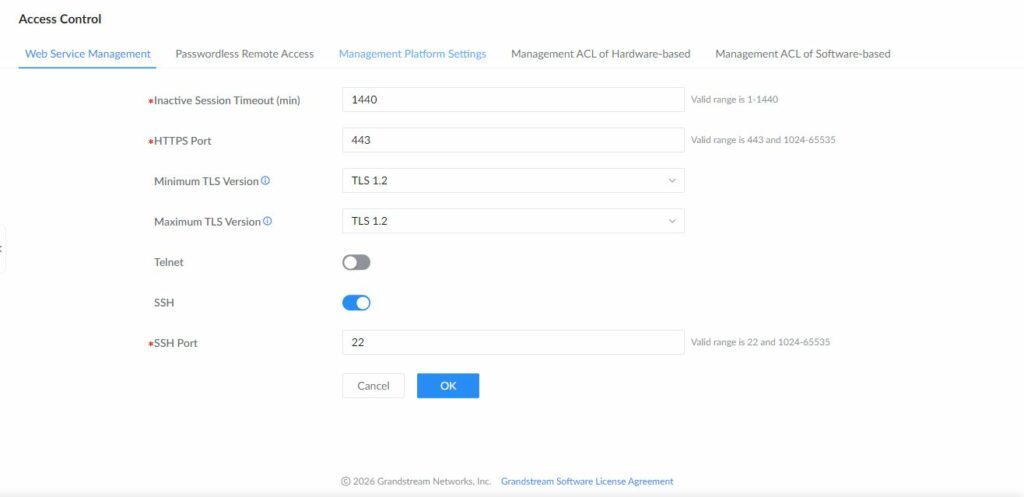Click the Telnet label
1024x497 pixels.
[x=168, y=263]
